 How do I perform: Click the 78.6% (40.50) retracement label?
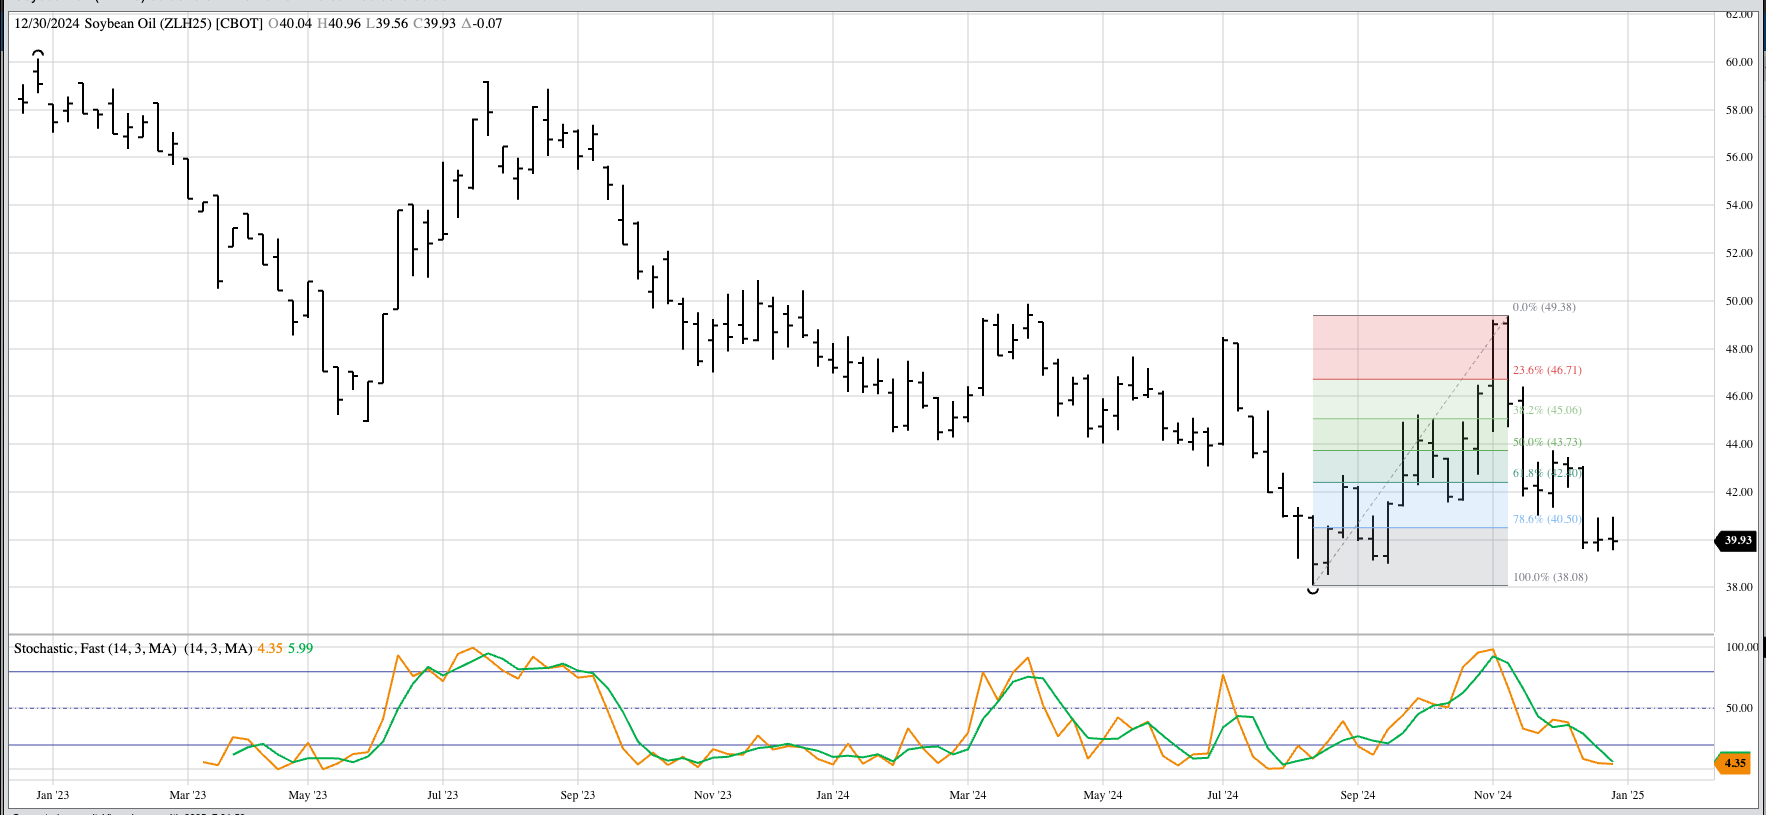pos(1546,519)
